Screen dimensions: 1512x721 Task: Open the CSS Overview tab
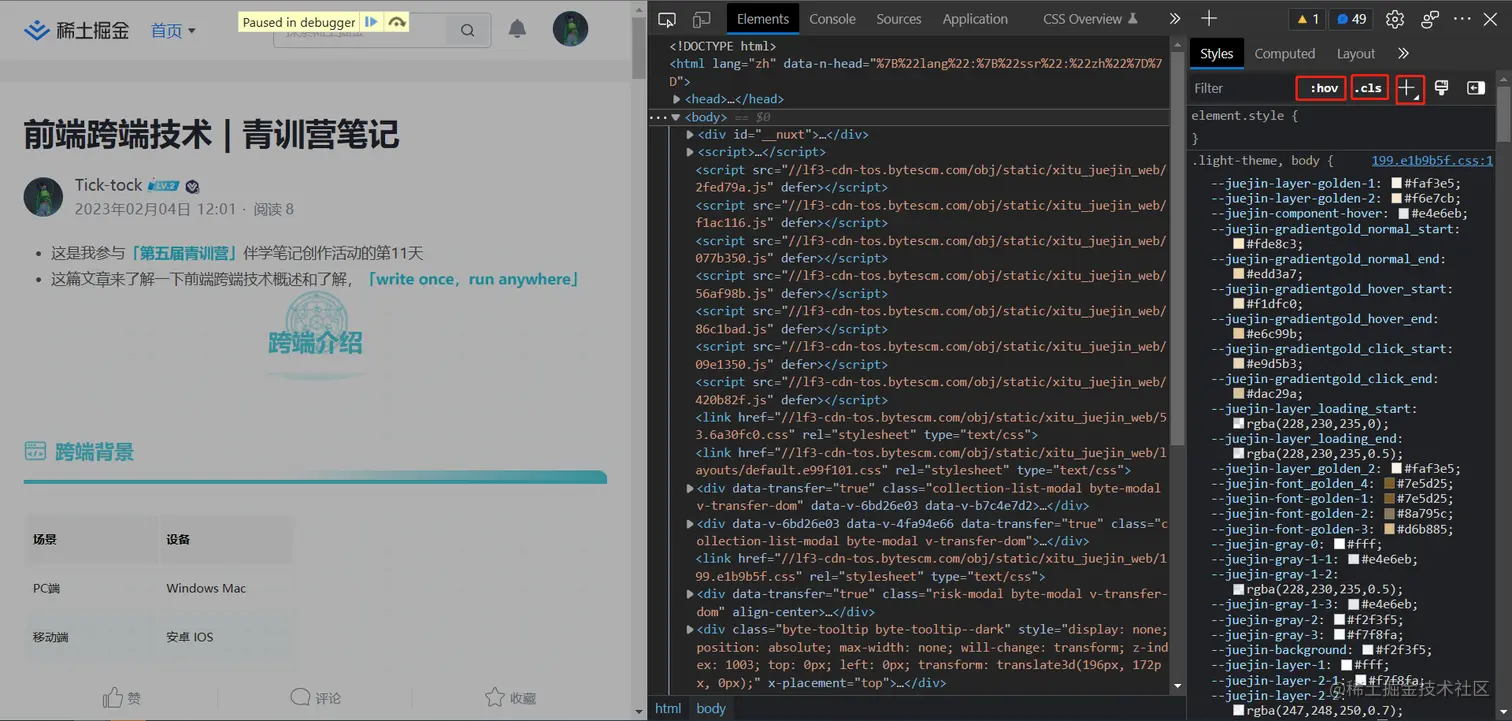[x=1091, y=19]
